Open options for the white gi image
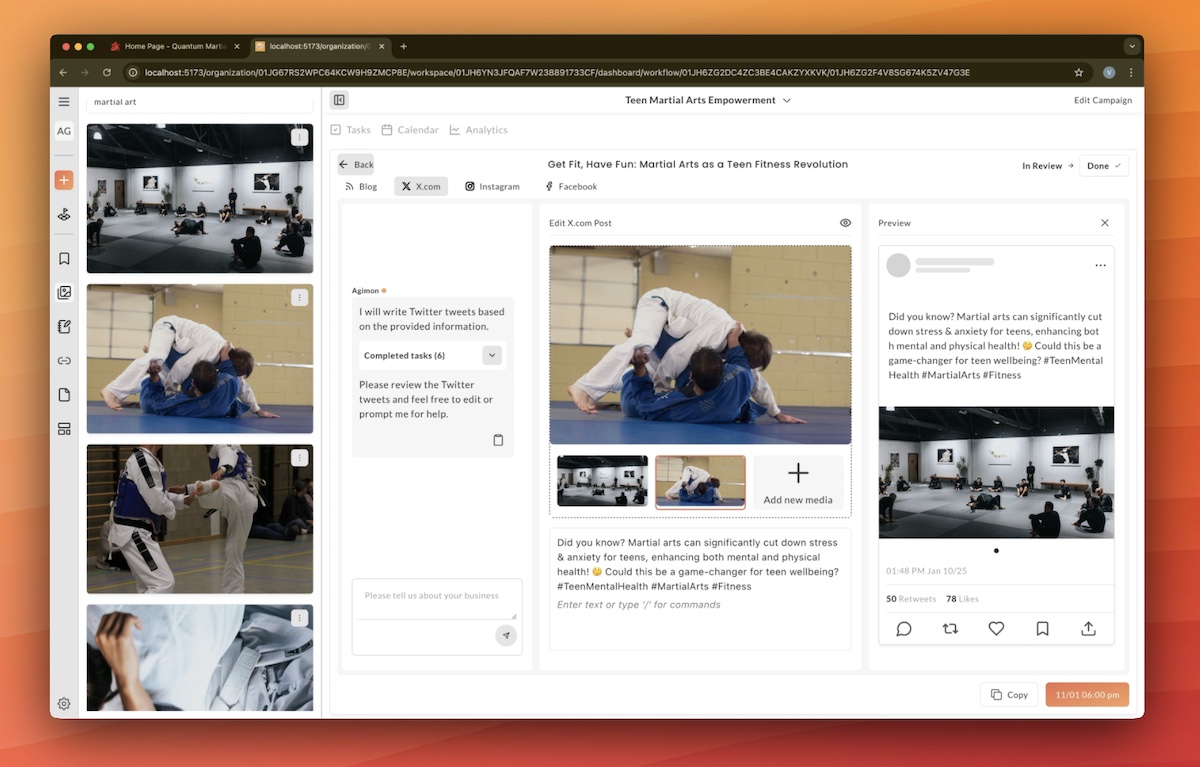Viewport: 1200px width, 767px height. click(299, 618)
